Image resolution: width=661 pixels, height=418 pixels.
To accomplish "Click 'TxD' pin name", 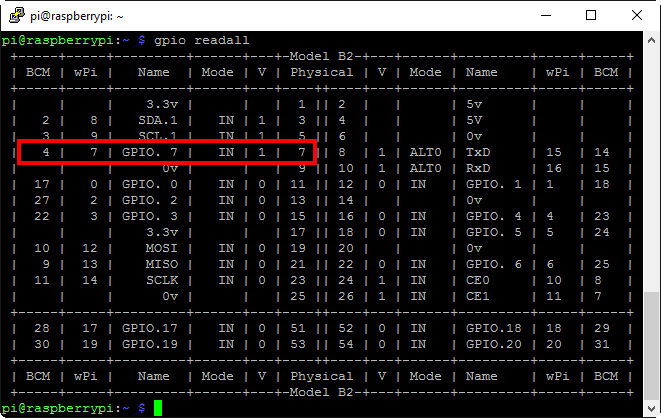I will [x=478, y=152].
